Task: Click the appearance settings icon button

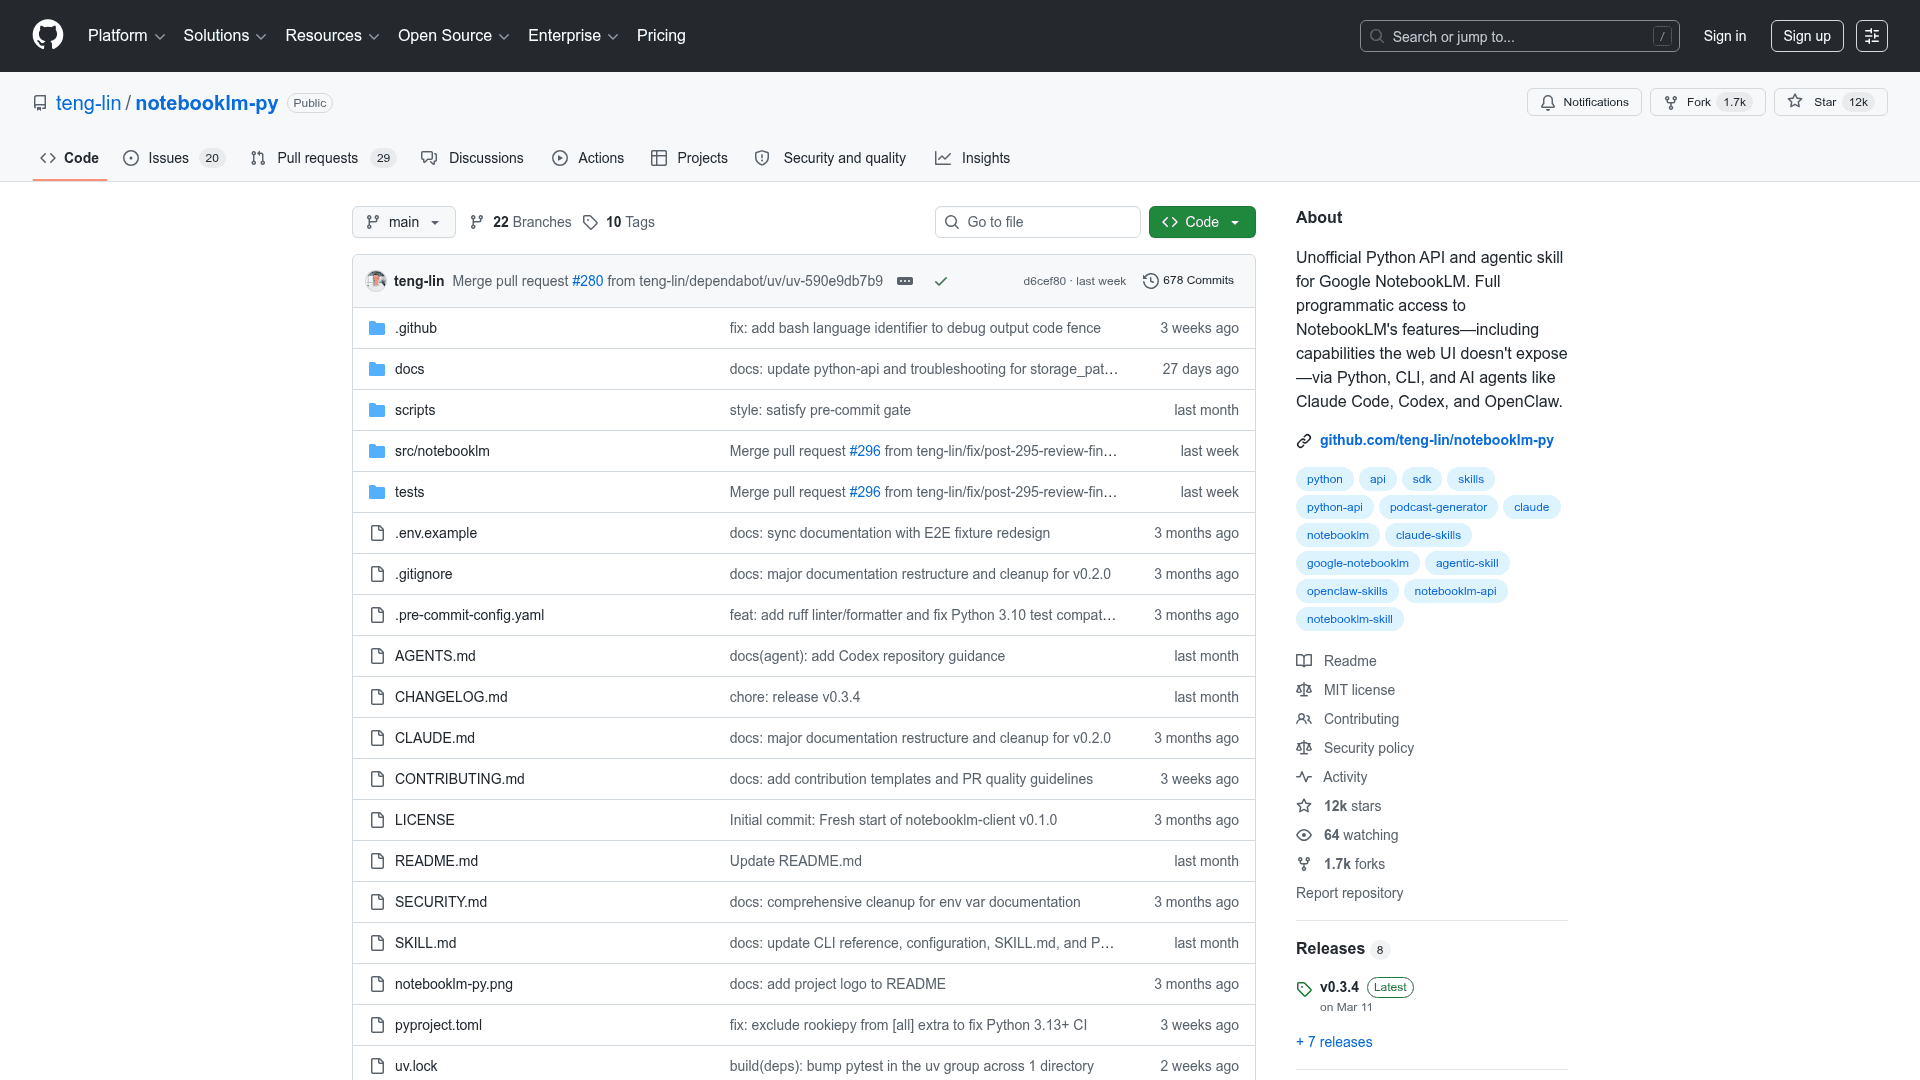Action: point(1871,36)
